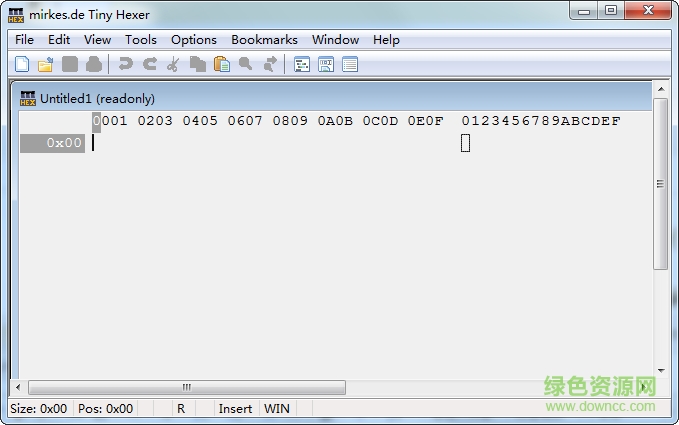Click the Pos: 0x00 status field
The width and height of the screenshot is (679, 425).
(105, 409)
